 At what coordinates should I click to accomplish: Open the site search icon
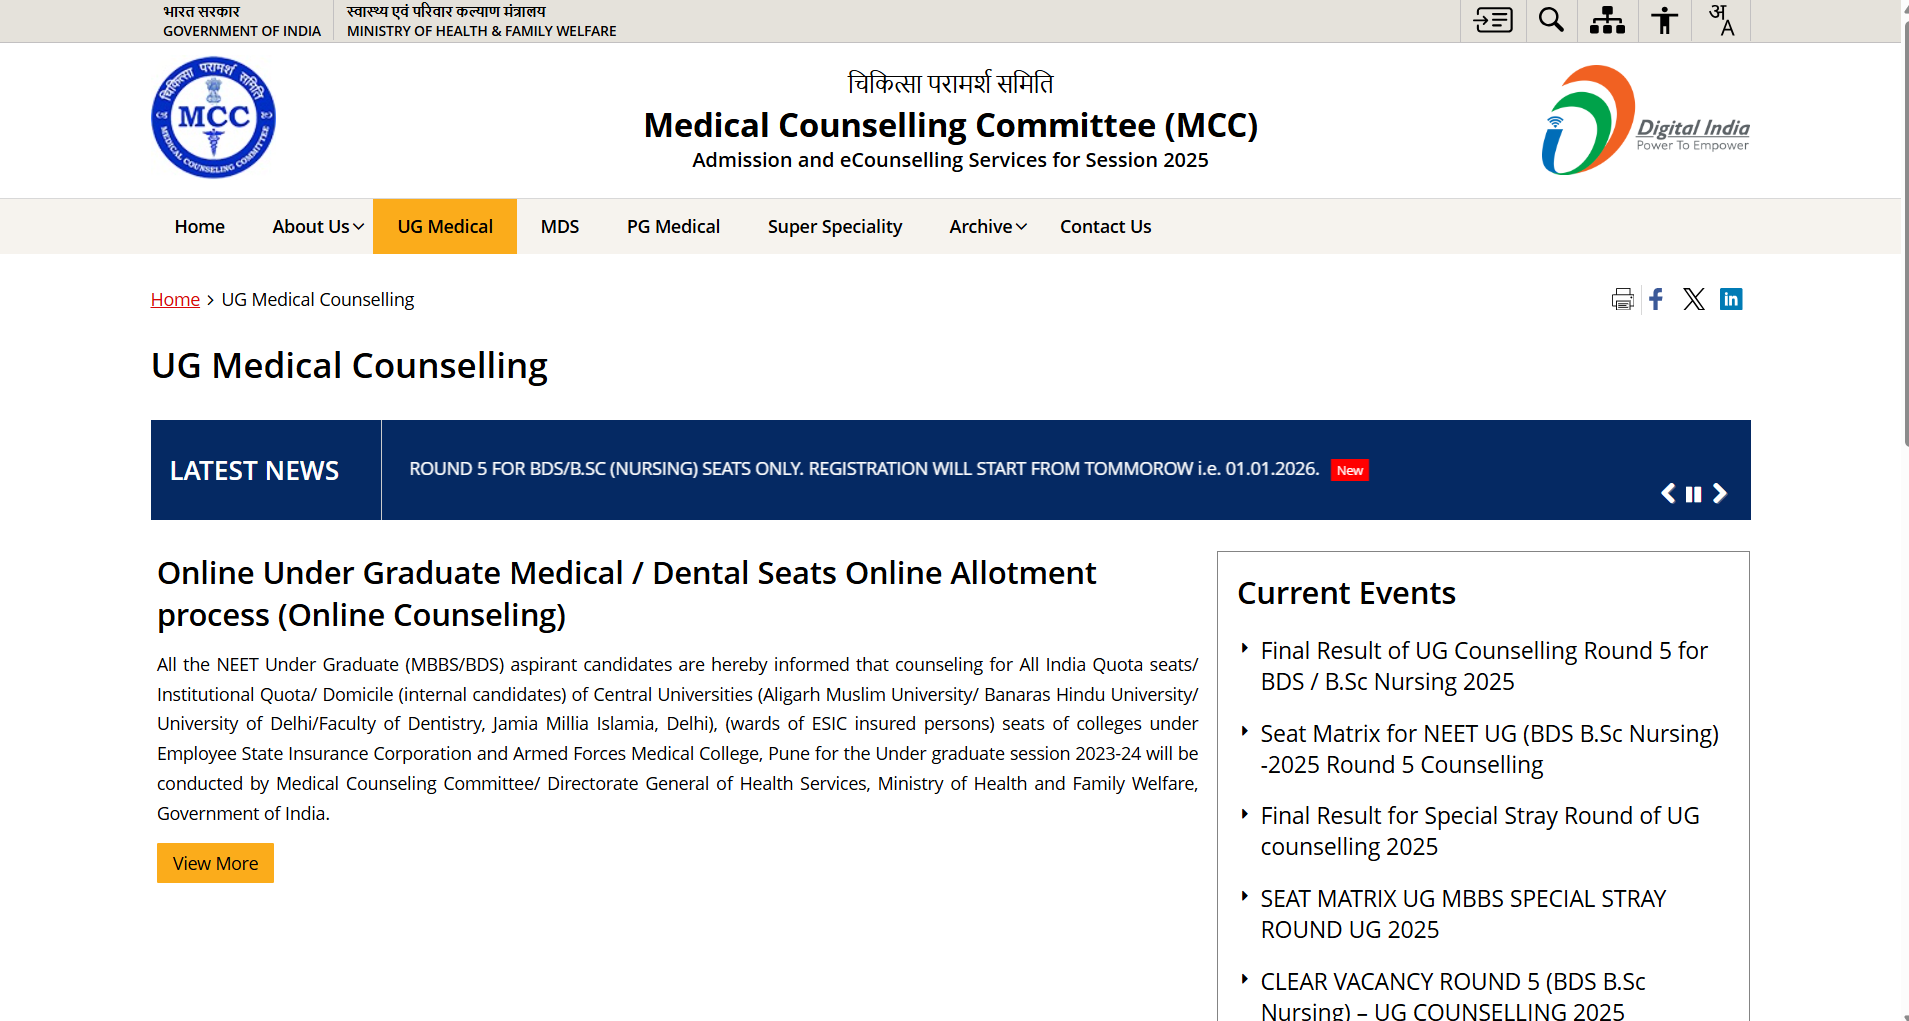[x=1551, y=20]
